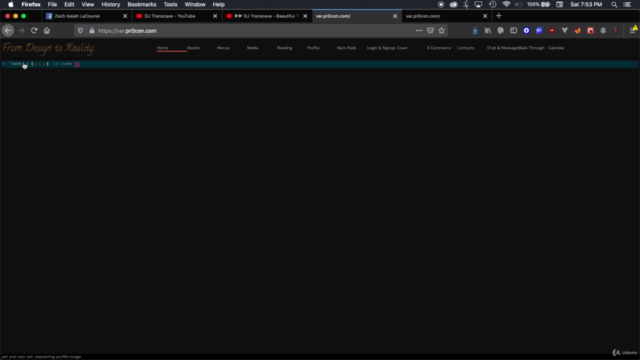Click the V-shaped extension icon

564,31
